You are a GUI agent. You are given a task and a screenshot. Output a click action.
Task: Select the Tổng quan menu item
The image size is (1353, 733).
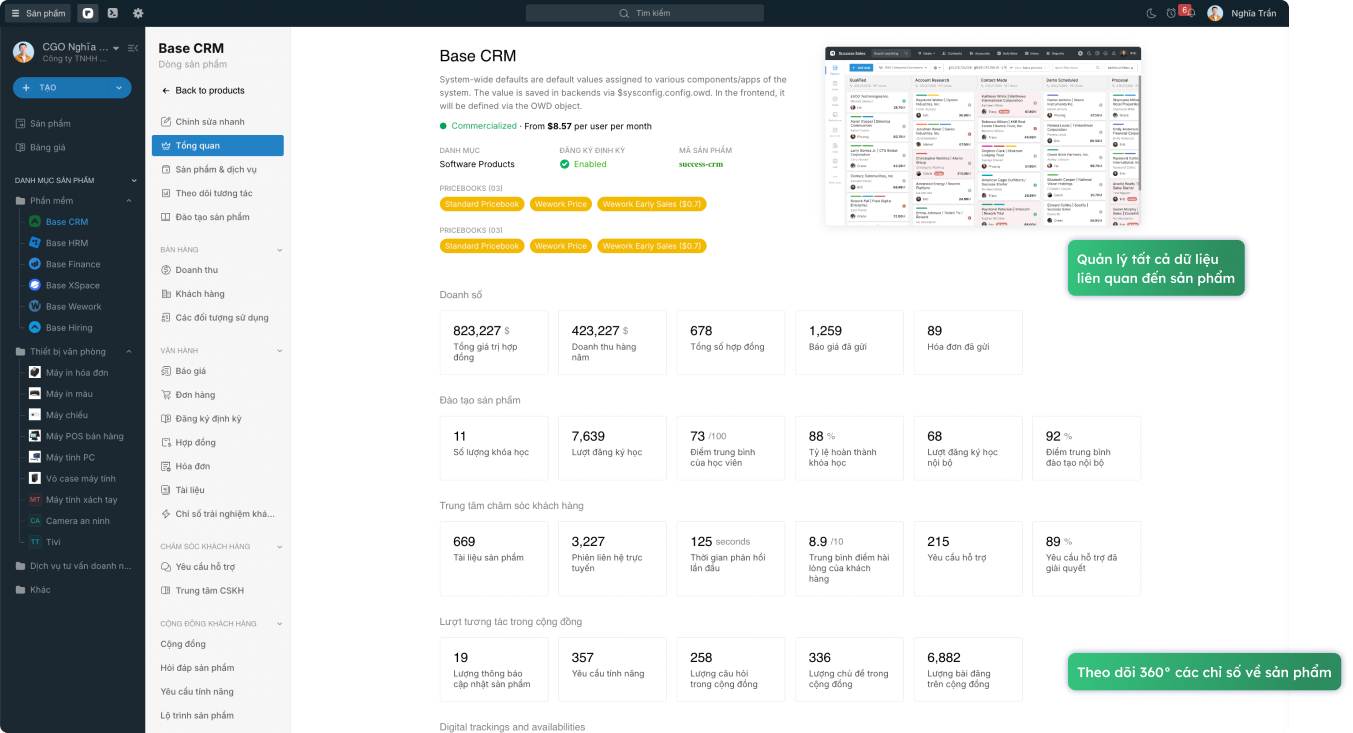(218, 146)
